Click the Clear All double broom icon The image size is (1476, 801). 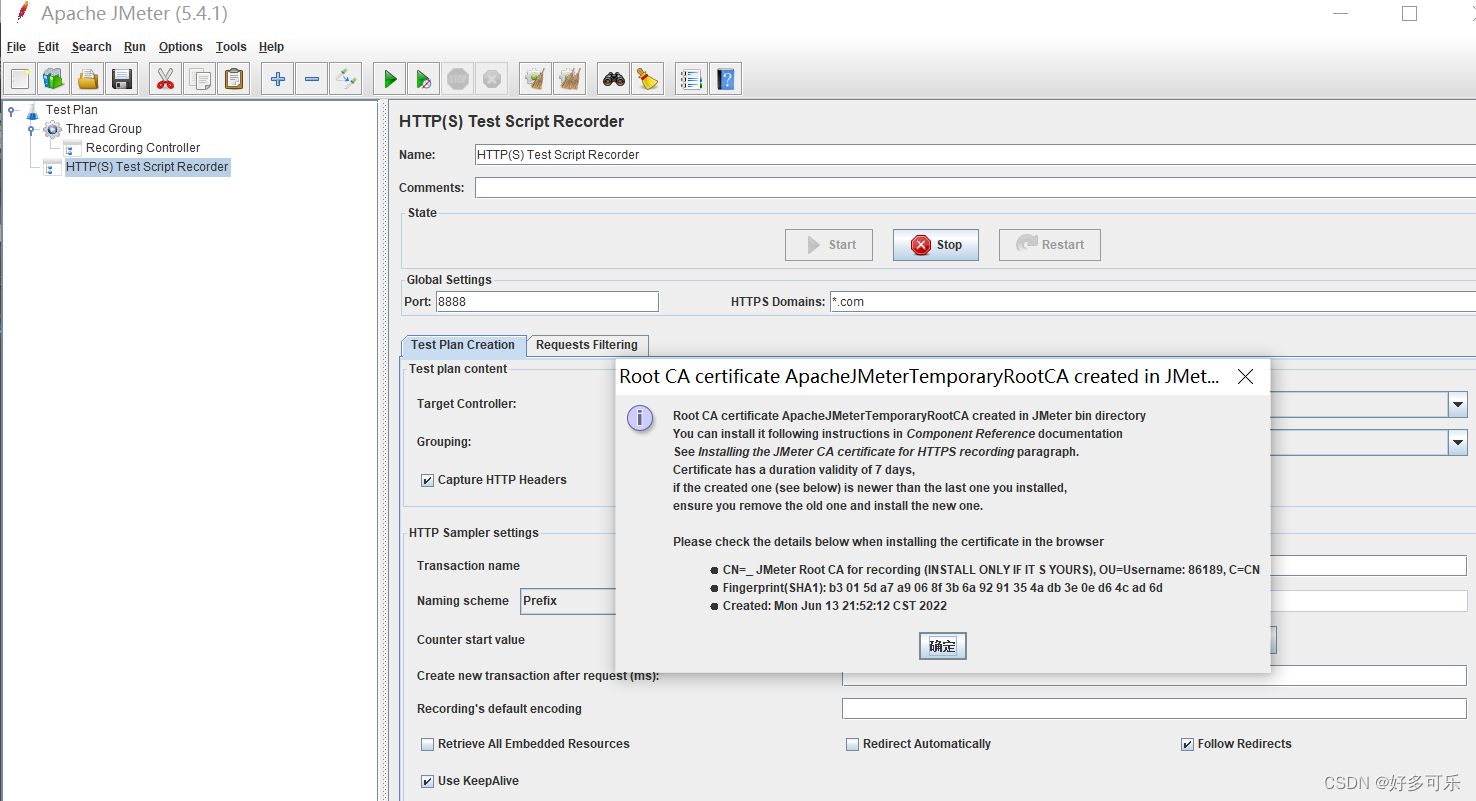(570, 79)
